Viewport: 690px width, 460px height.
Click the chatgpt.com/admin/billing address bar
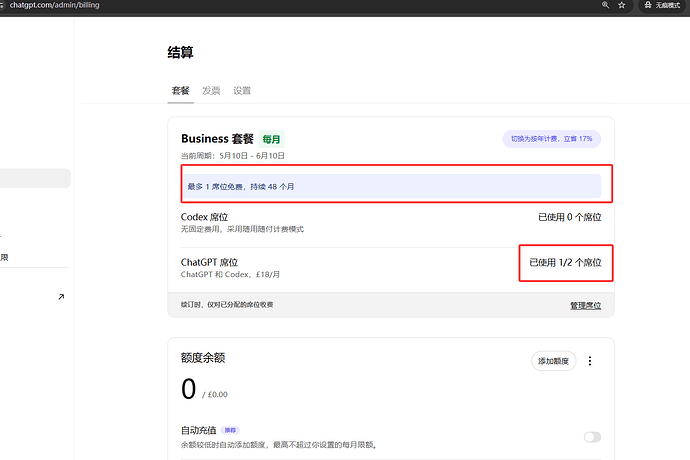coord(55,5)
